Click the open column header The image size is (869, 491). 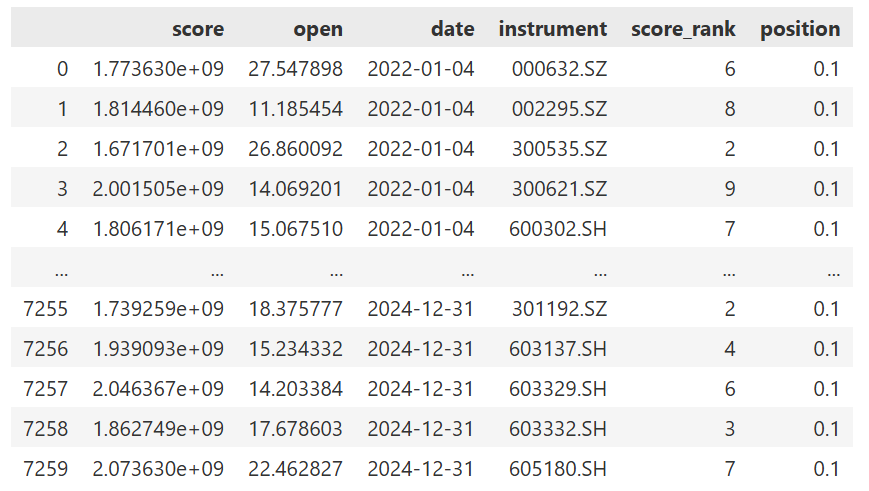pyautogui.click(x=318, y=29)
